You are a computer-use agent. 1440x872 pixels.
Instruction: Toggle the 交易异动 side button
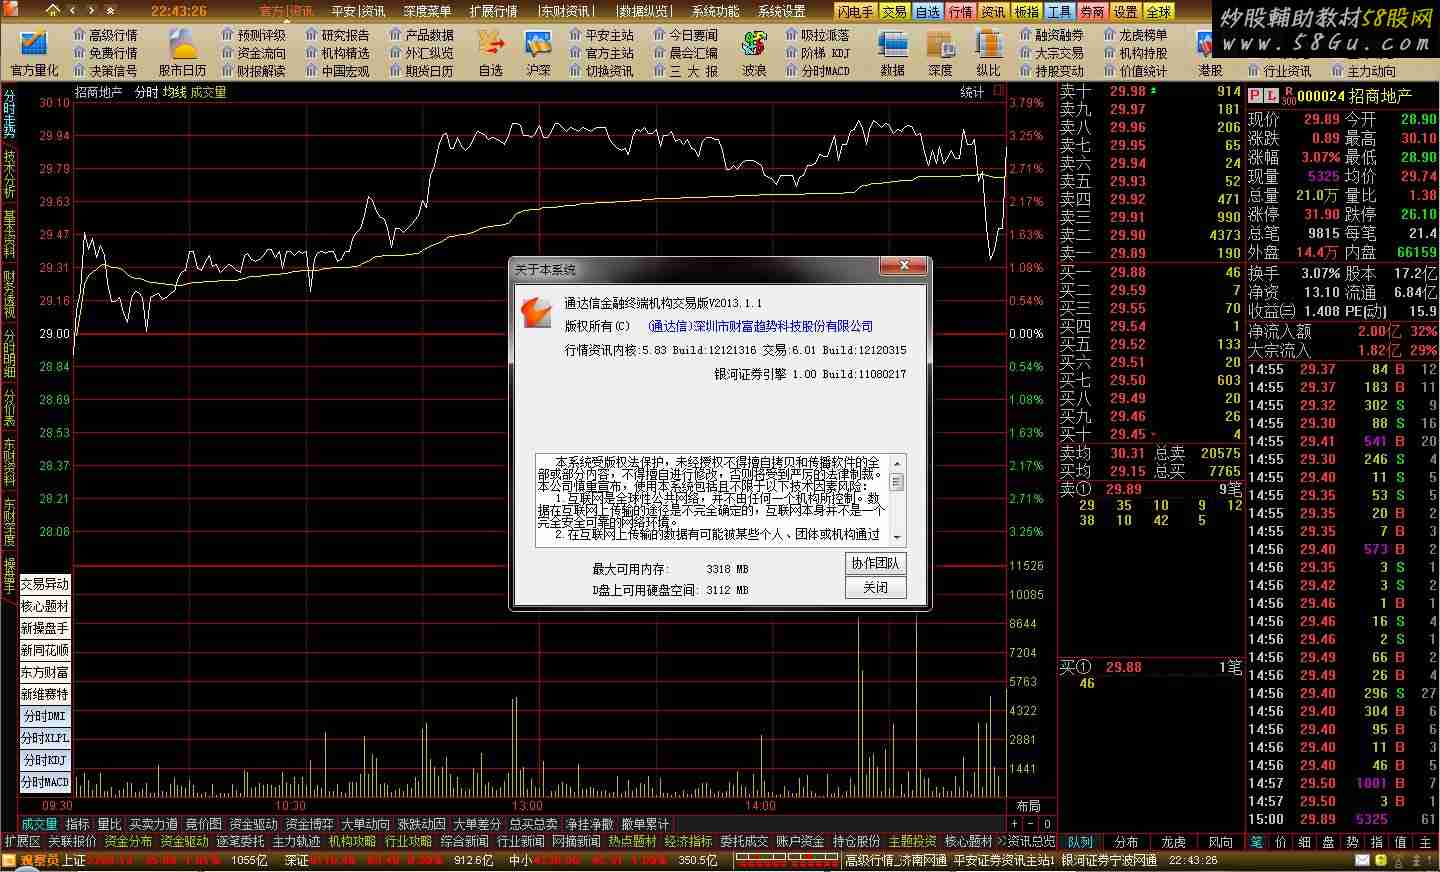[45, 584]
